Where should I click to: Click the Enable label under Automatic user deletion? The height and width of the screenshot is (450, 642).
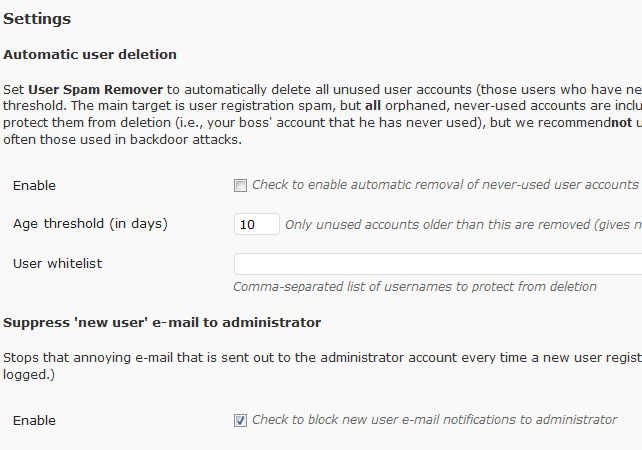[x=34, y=185]
